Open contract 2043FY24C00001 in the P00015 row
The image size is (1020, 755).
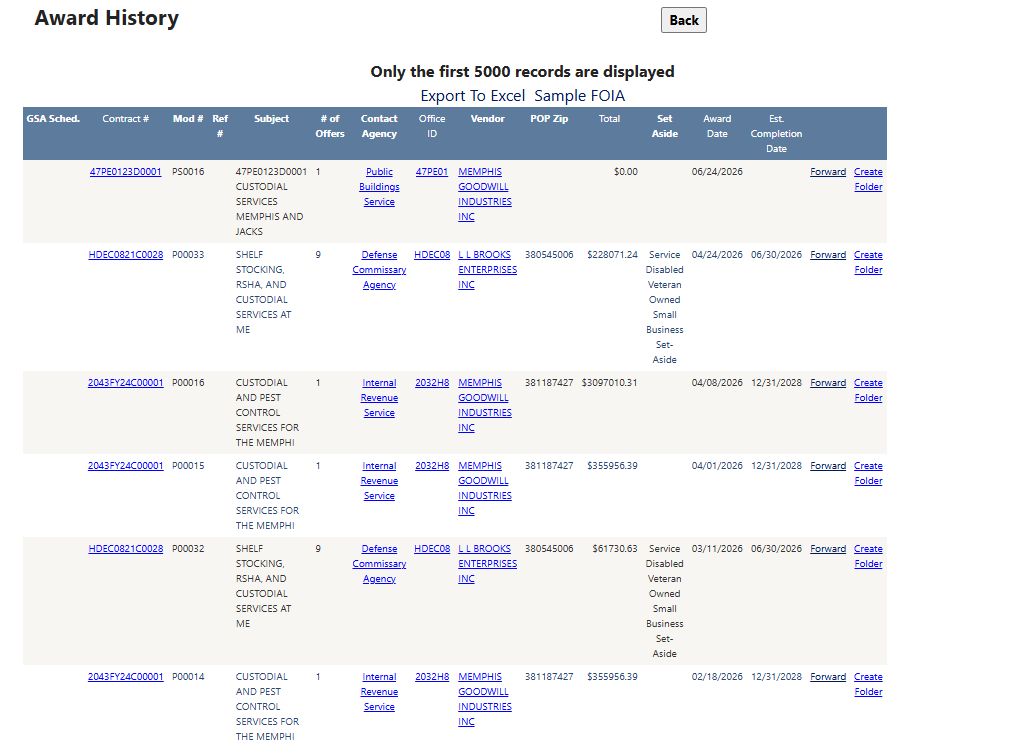[126, 466]
